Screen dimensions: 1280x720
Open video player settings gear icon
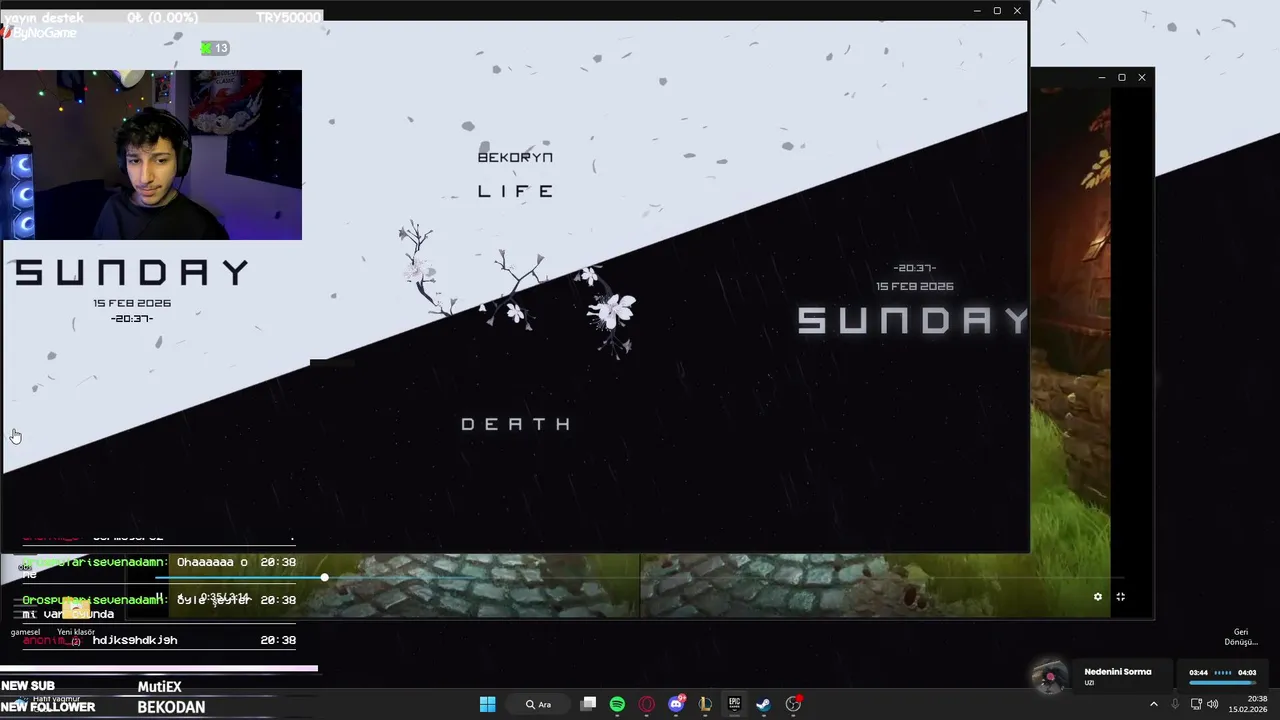(x=1097, y=597)
